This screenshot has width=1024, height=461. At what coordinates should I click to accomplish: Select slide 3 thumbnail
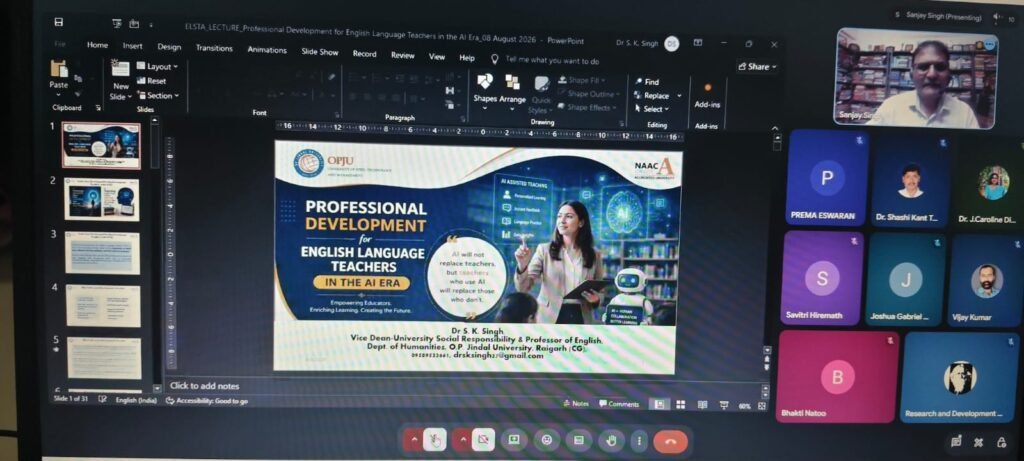coord(102,253)
